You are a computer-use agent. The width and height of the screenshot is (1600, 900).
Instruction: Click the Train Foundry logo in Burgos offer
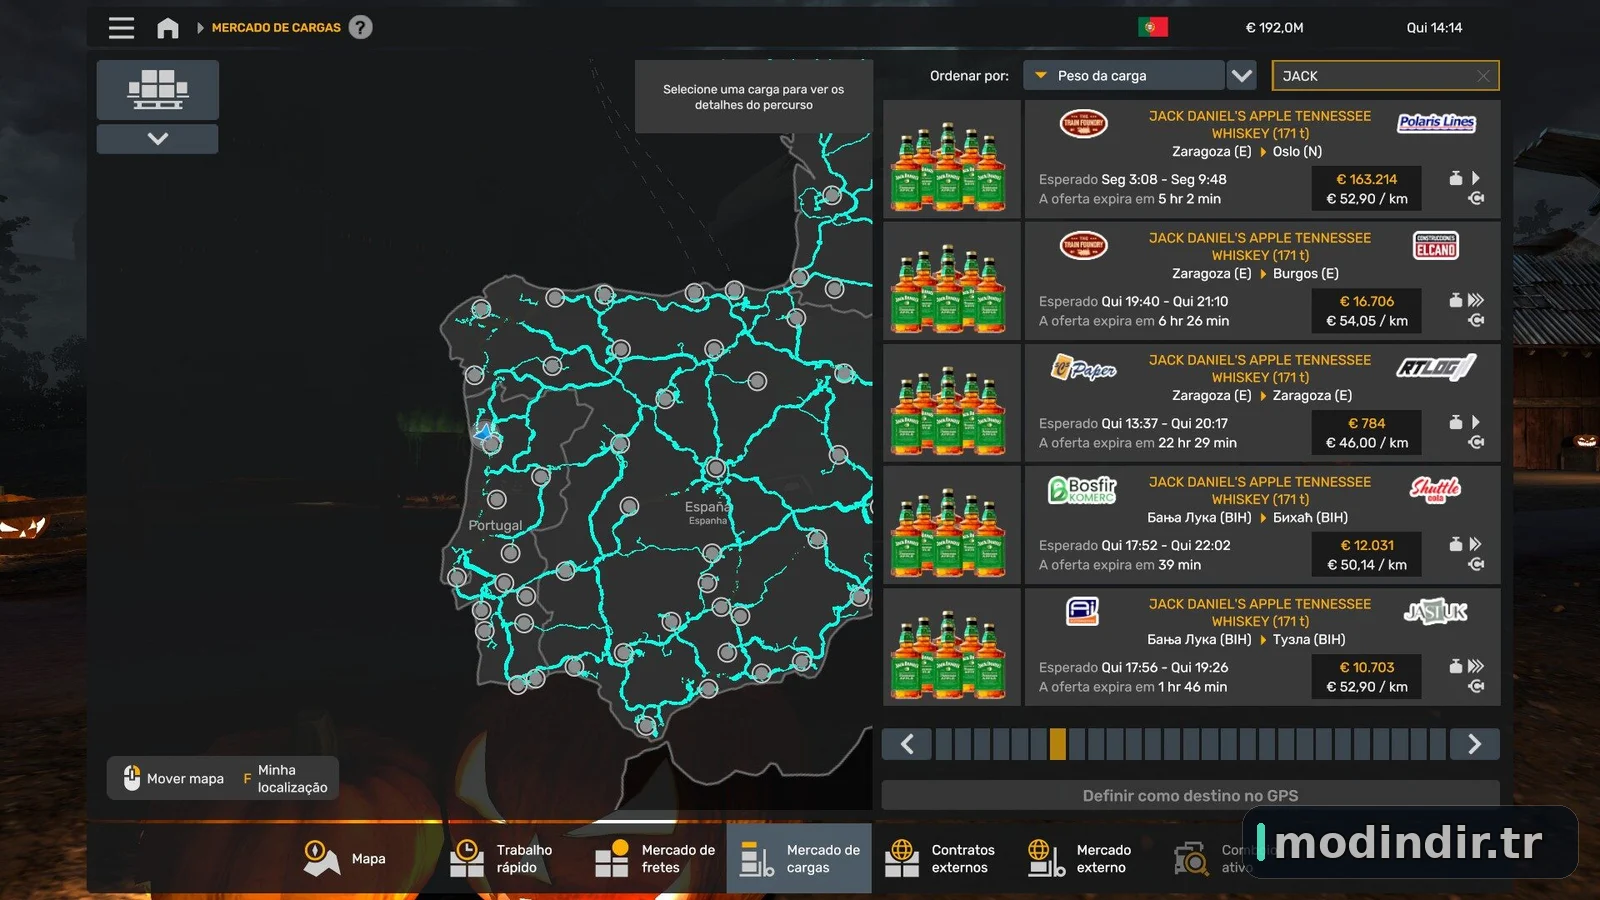1083,245
